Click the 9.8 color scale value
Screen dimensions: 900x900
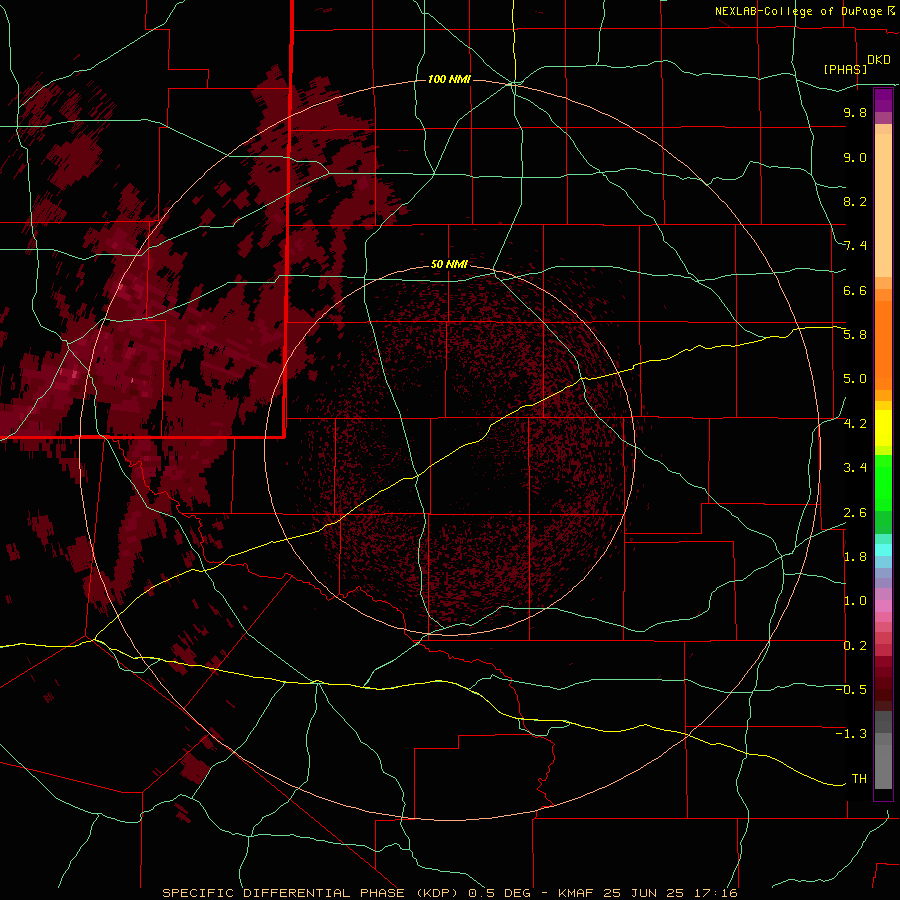855,112
